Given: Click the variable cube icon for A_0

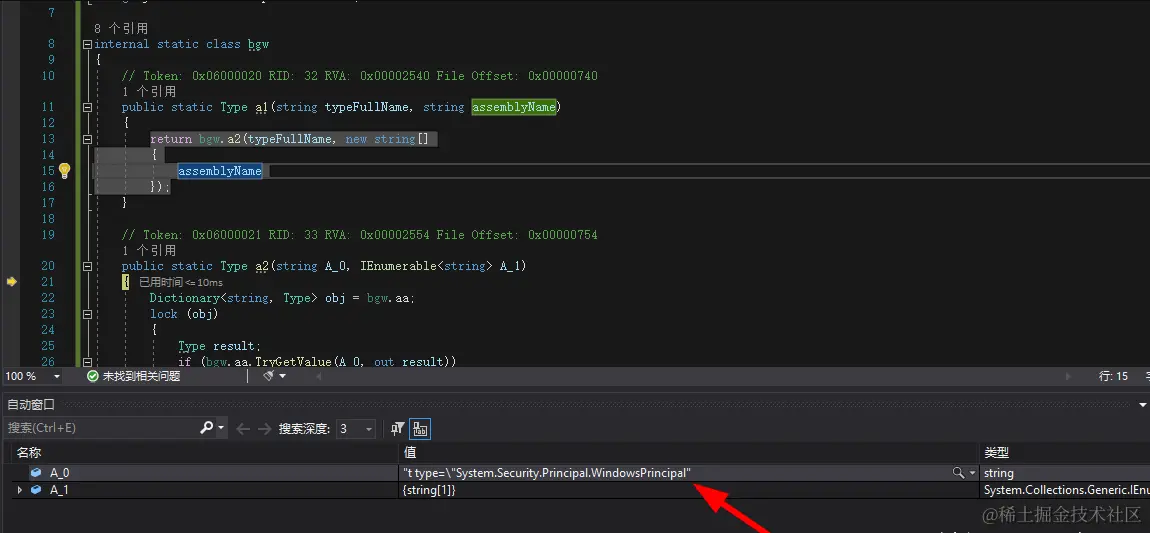Looking at the screenshot, I should (36, 473).
